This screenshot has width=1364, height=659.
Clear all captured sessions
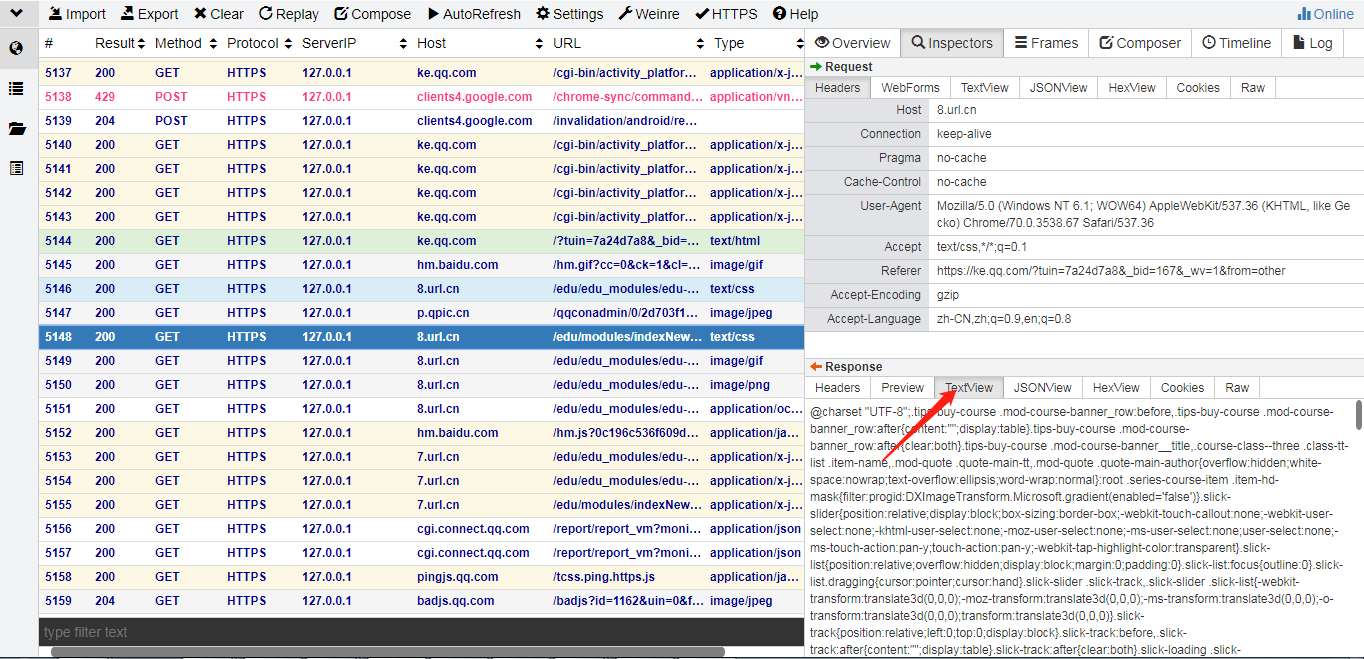click(218, 14)
